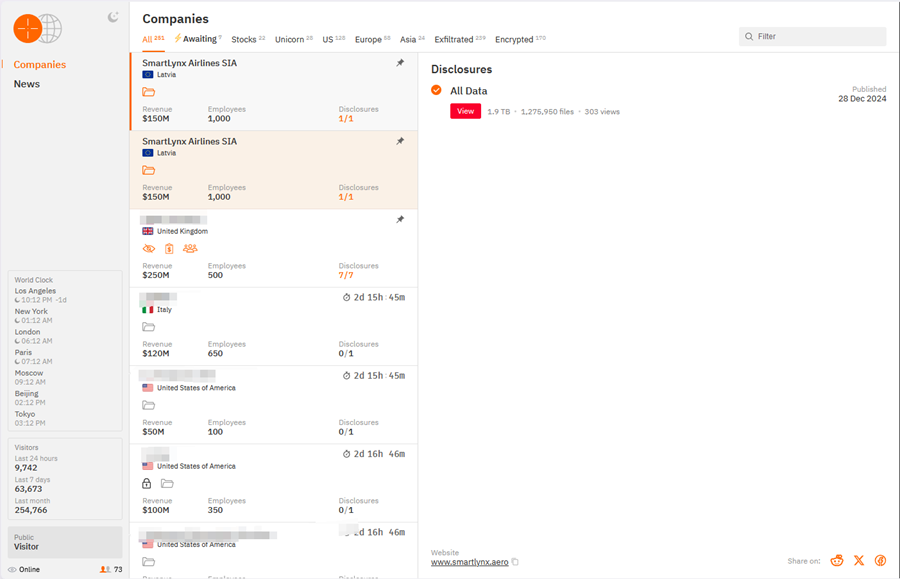Screen dimensions: 900x579
Task: Click Tokyo in the World Clock
Action: pos(25,414)
